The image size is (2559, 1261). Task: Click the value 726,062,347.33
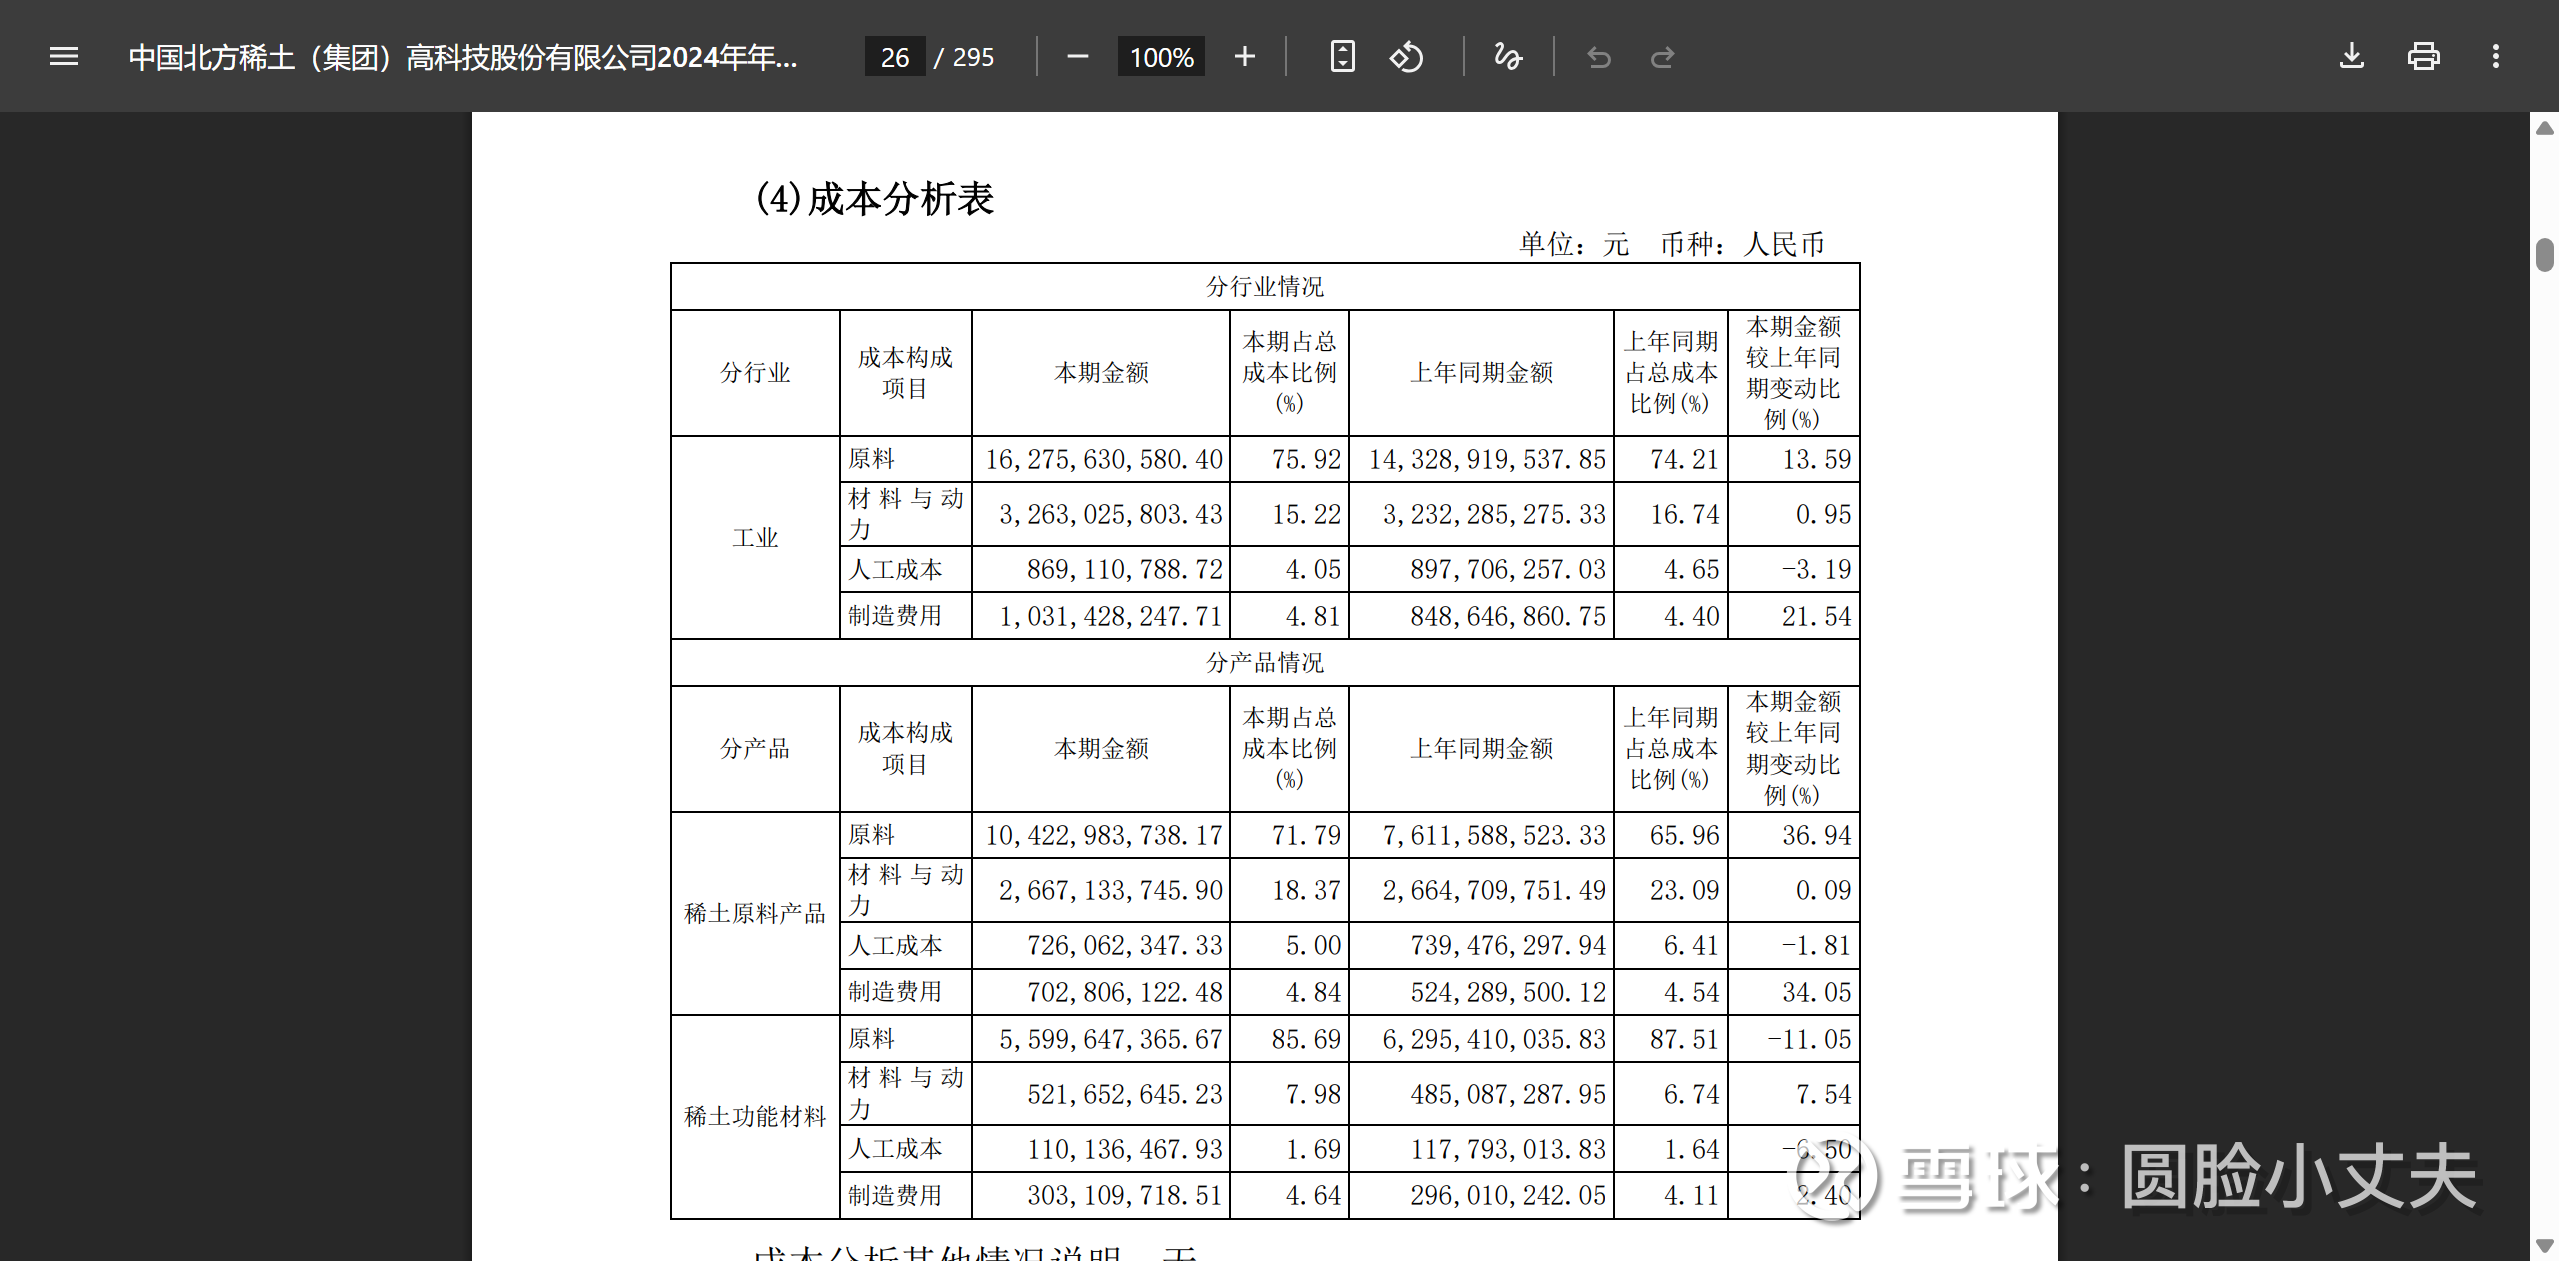1124,945
